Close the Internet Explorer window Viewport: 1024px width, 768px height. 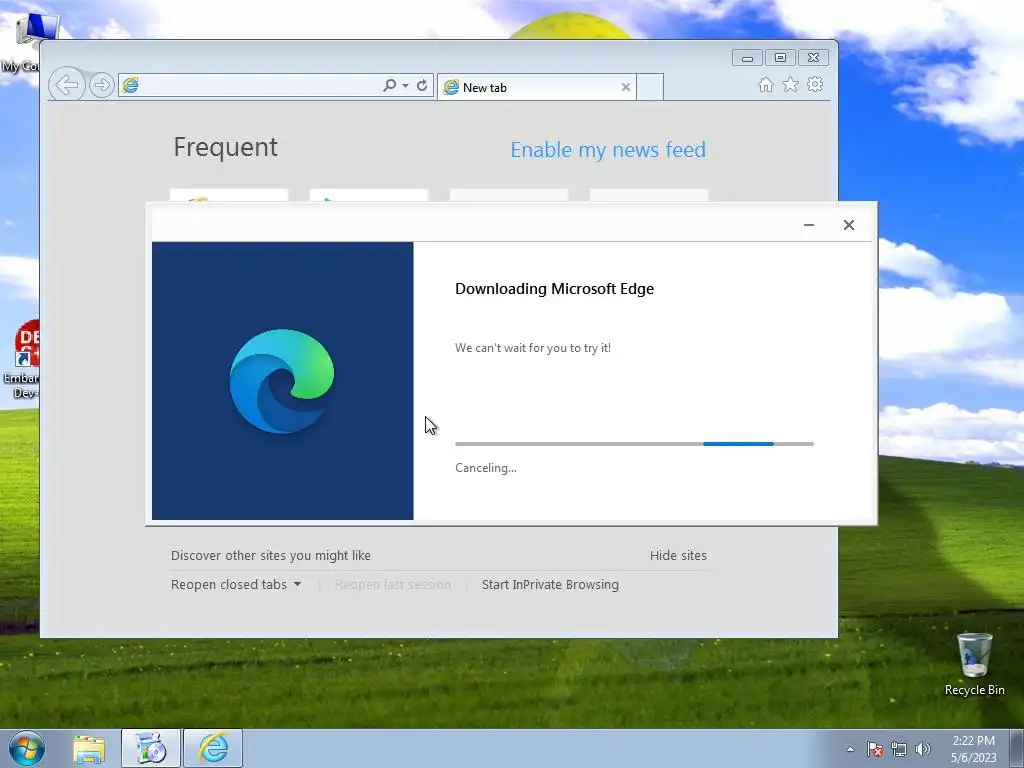[x=813, y=57]
